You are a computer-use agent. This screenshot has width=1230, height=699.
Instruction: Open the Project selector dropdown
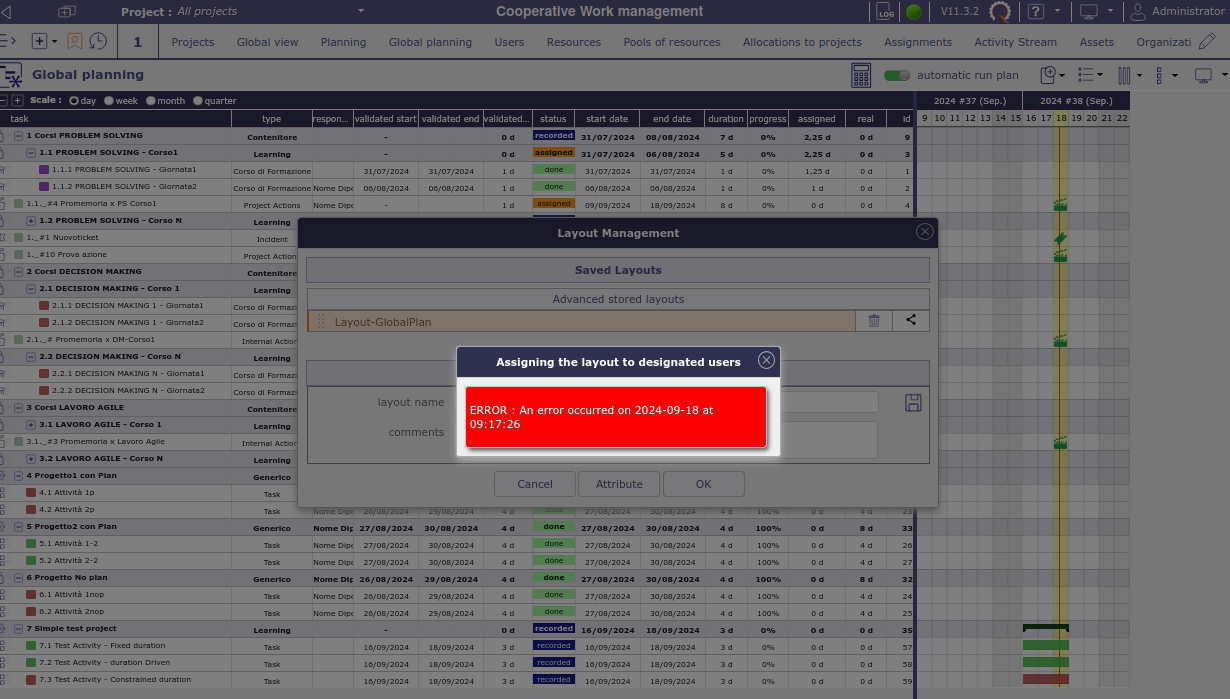point(360,12)
